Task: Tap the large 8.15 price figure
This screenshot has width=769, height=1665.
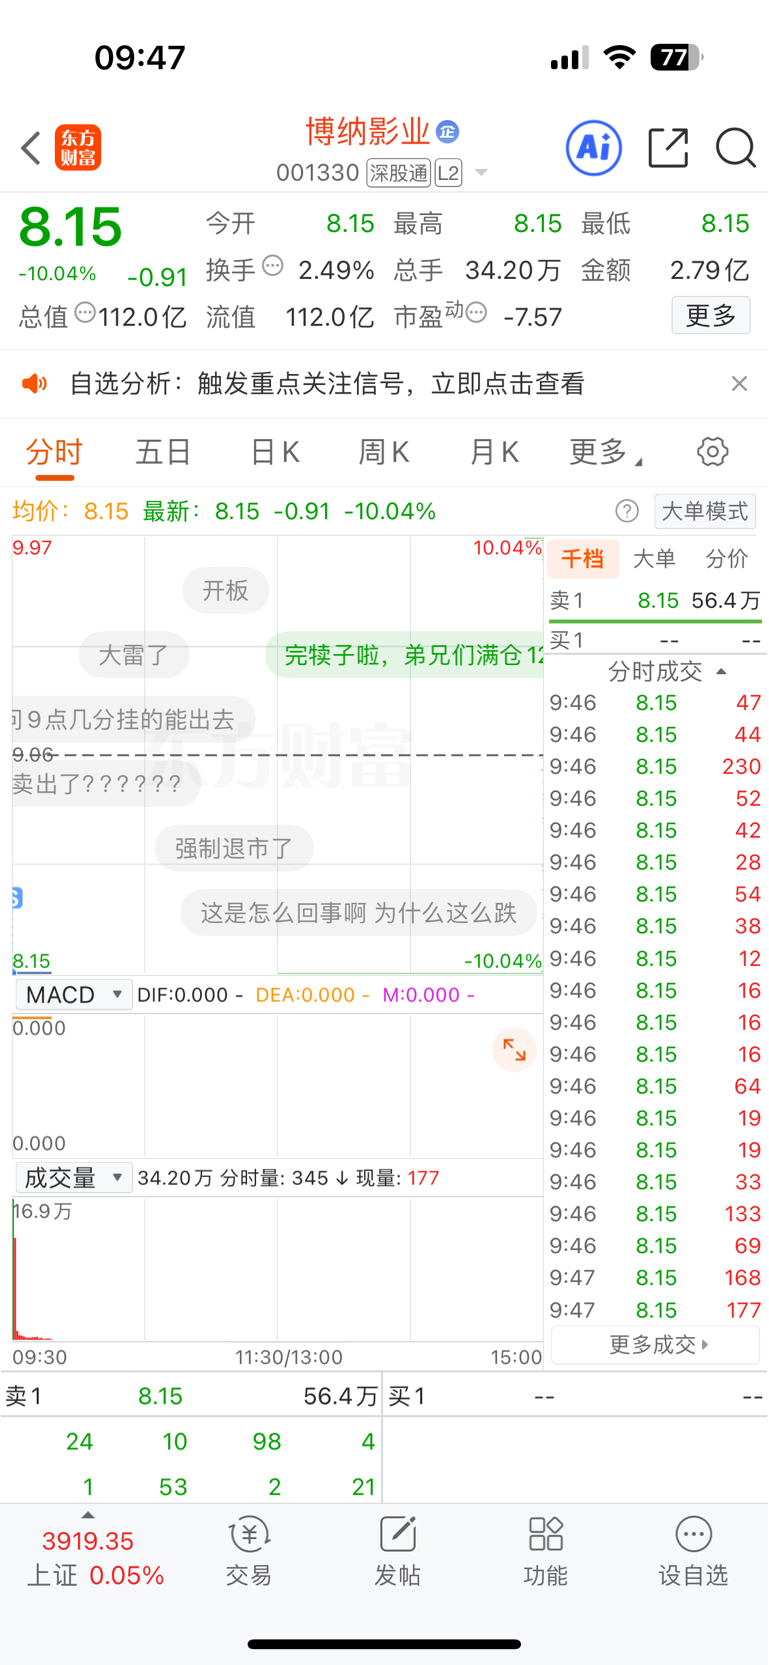Action: click(x=70, y=227)
